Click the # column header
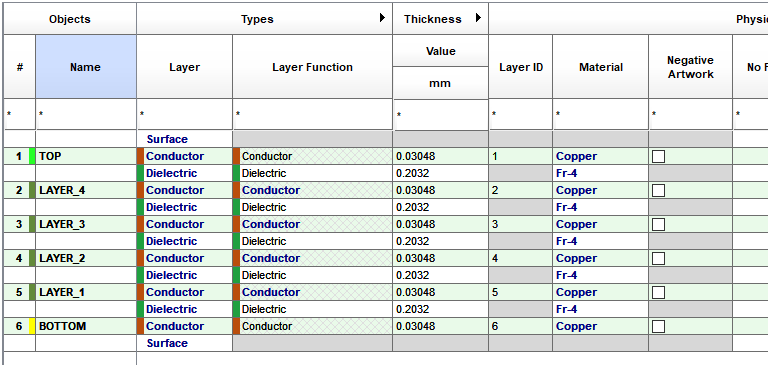 point(20,67)
